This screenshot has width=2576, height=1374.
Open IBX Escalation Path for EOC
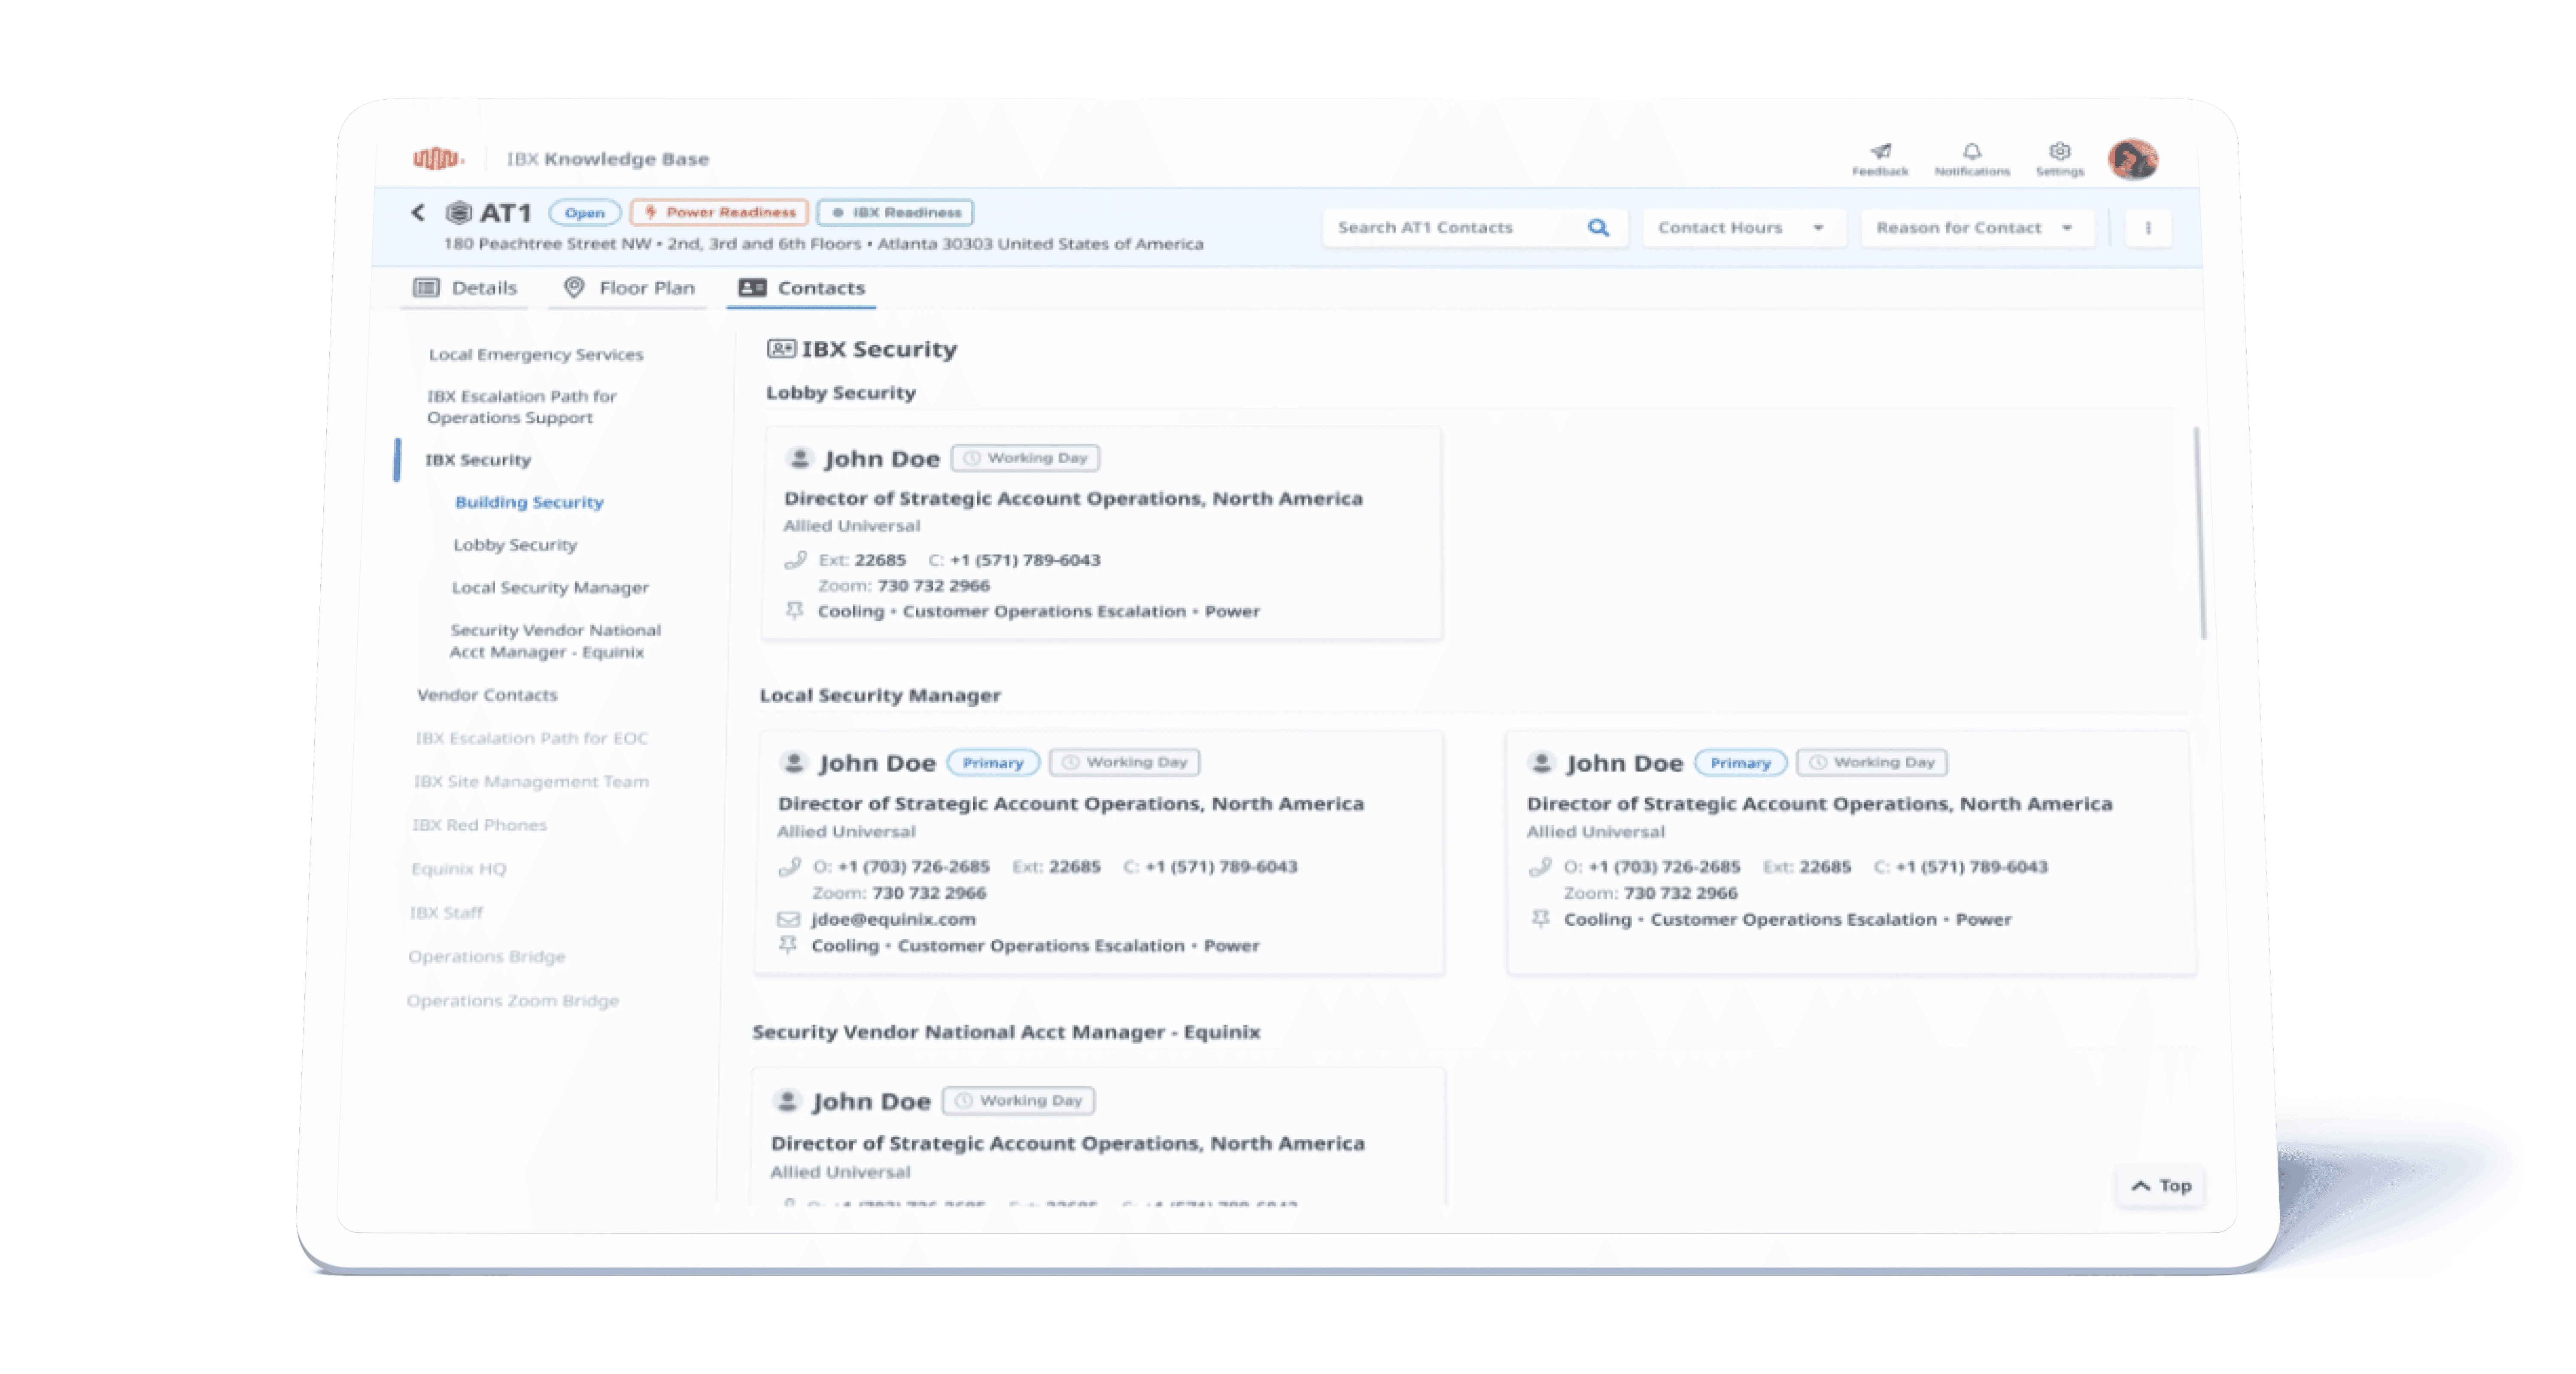pyautogui.click(x=531, y=738)
